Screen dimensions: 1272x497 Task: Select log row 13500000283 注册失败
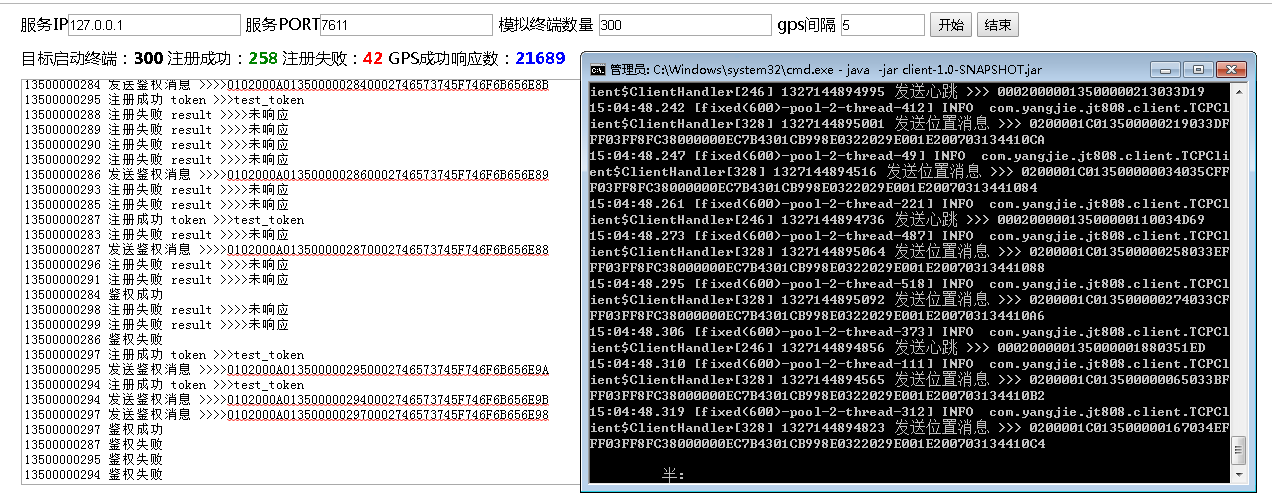(x=156, y=235)
